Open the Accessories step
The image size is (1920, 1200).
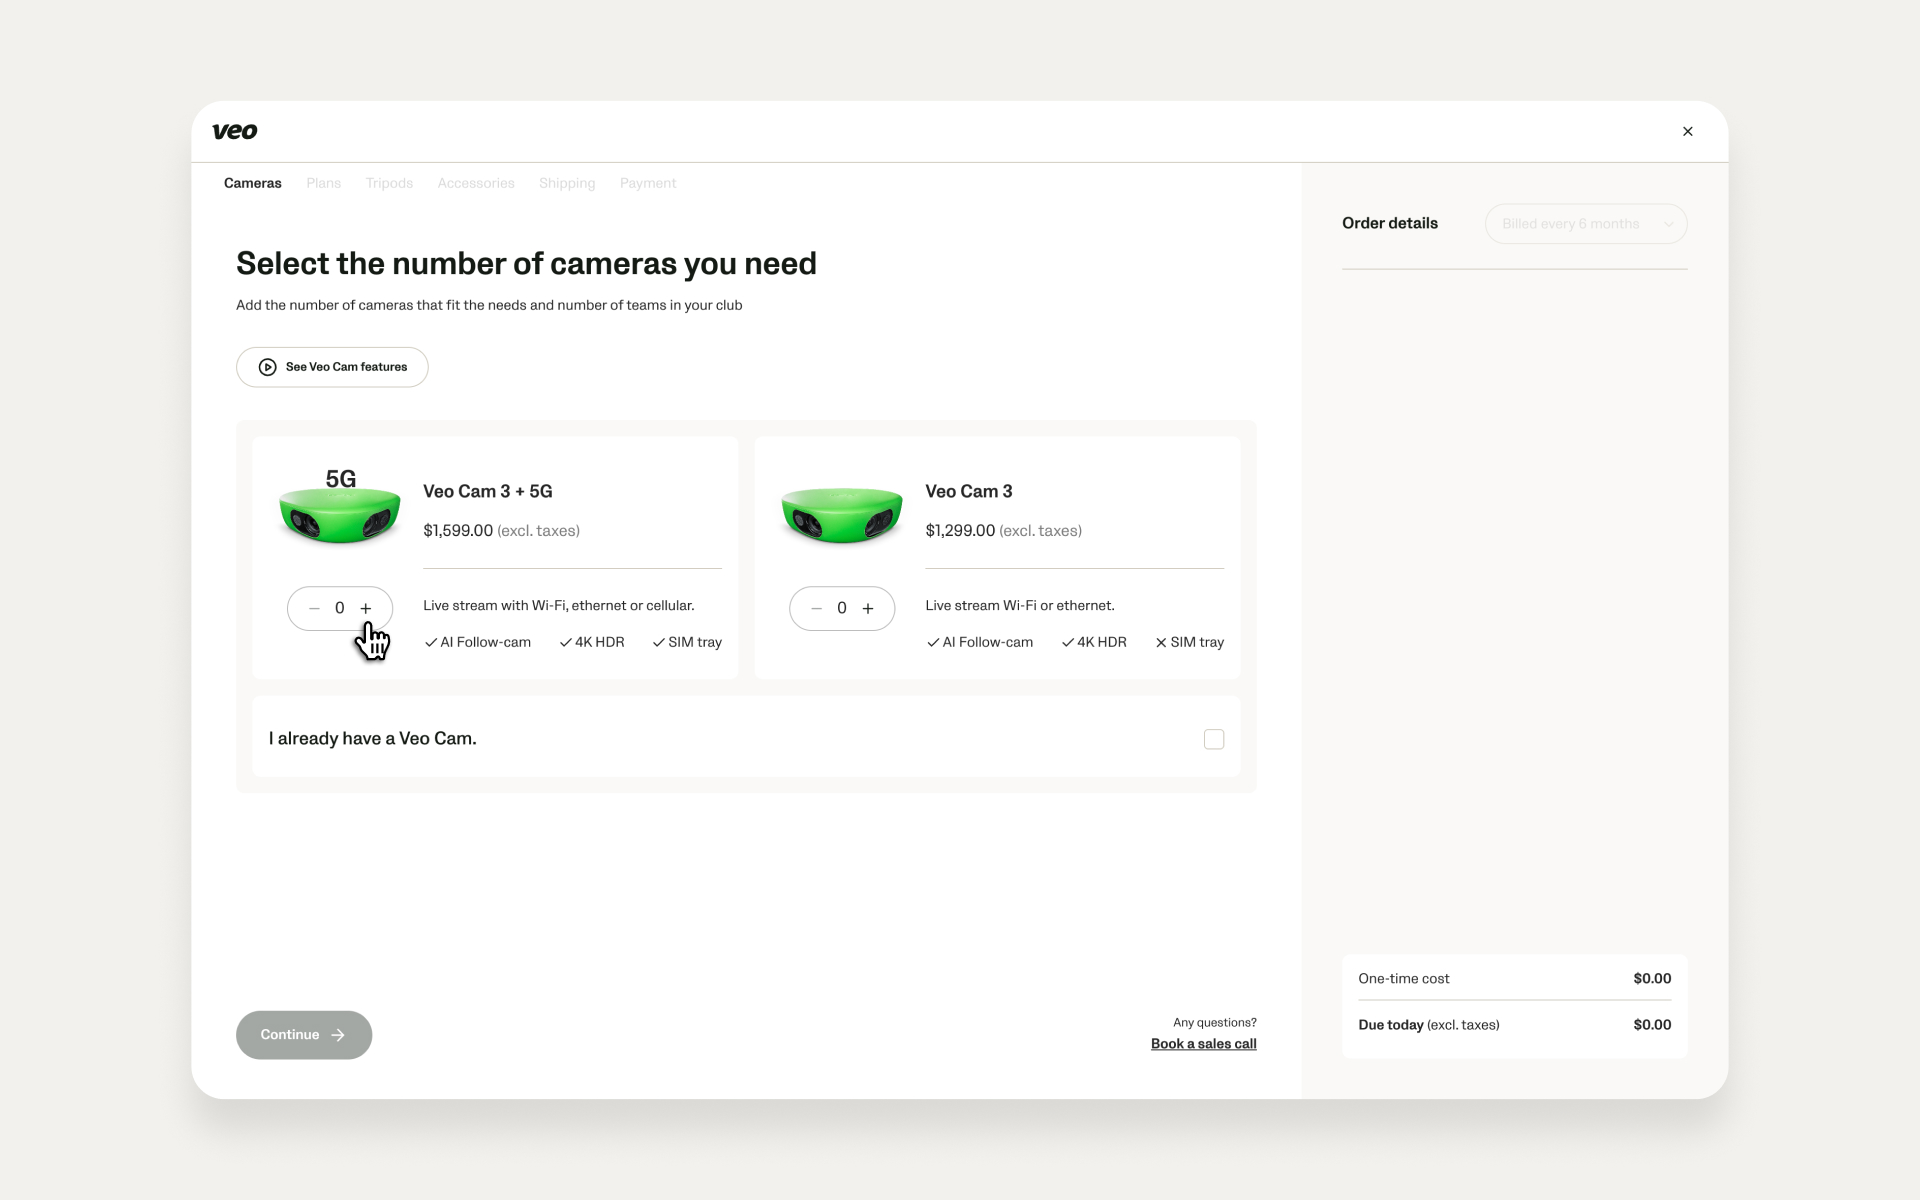pyautogui.click(x=476, y=183)
